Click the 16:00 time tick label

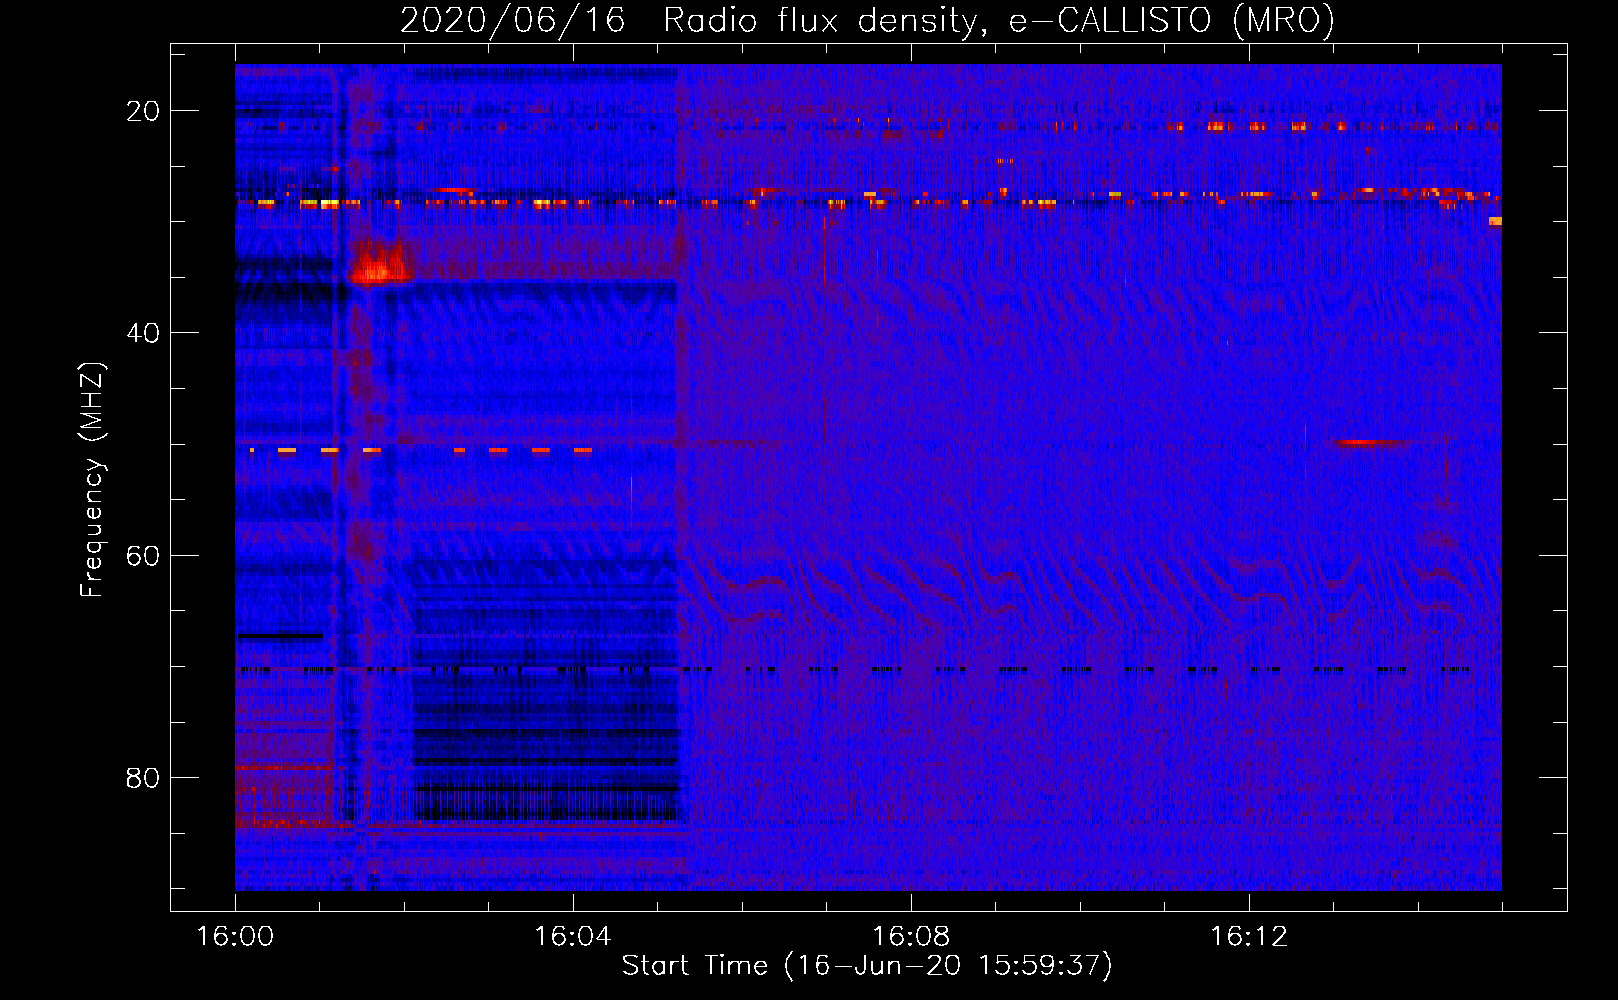coord(235,937)
